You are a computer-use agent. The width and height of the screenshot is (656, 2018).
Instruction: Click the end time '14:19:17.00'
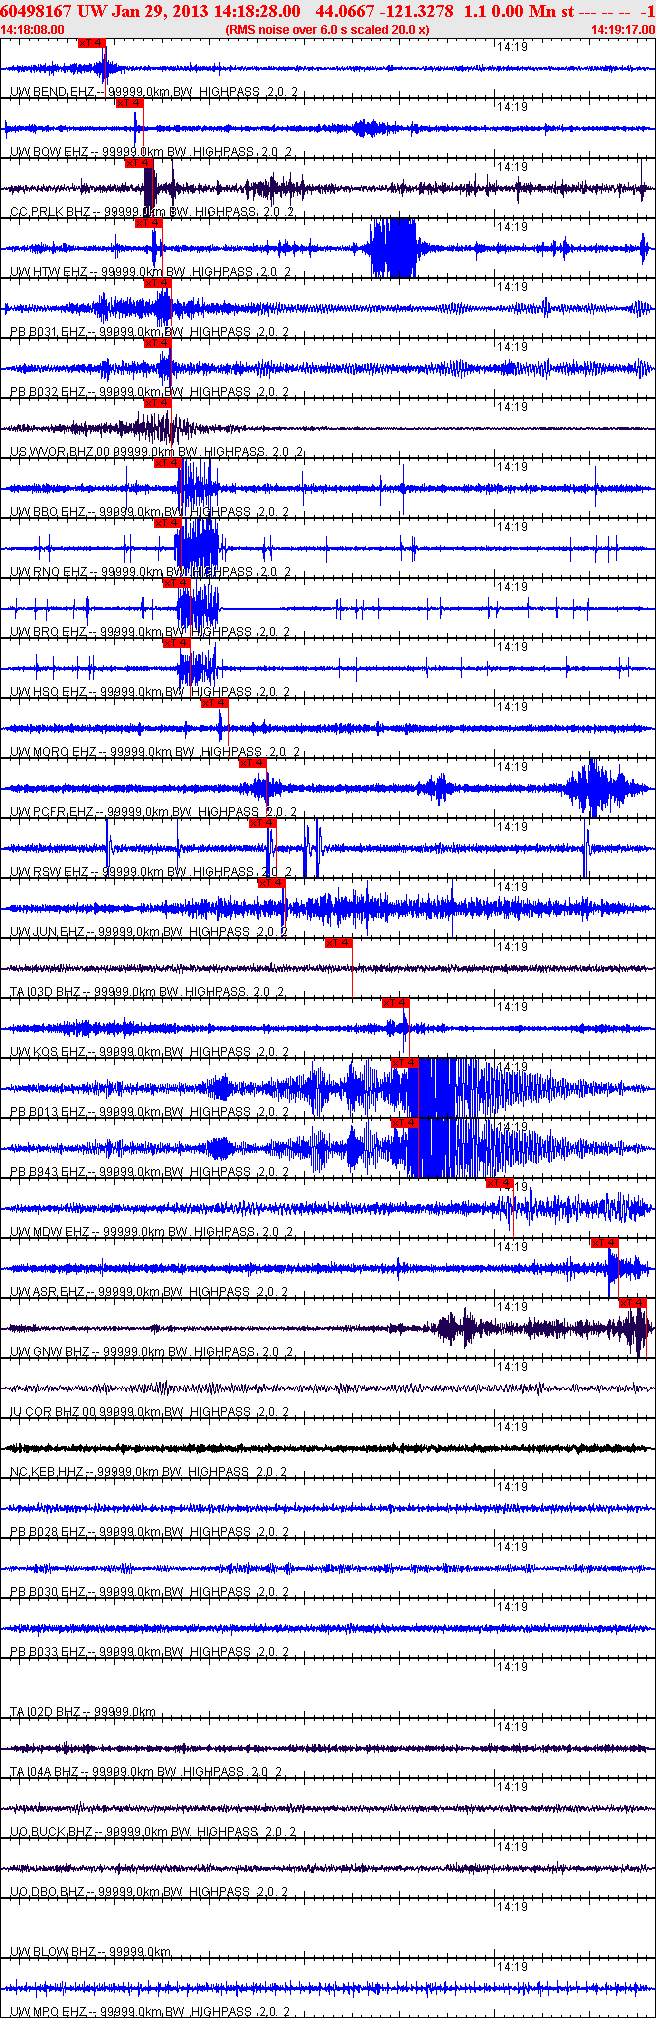tap(622, 30)
